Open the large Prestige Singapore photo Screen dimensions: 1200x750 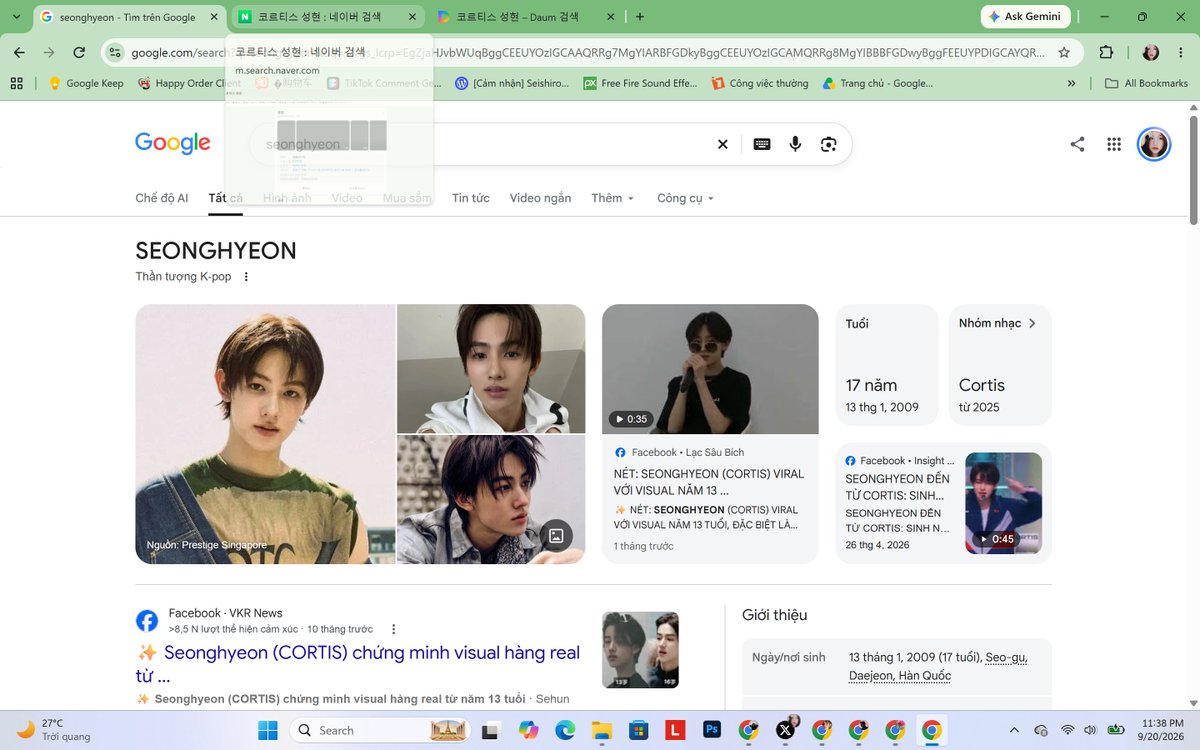click(265, 434)
